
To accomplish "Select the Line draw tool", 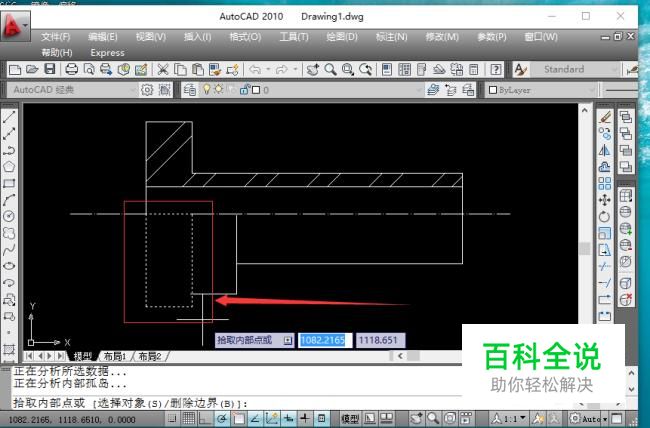I will click(9, 117).
